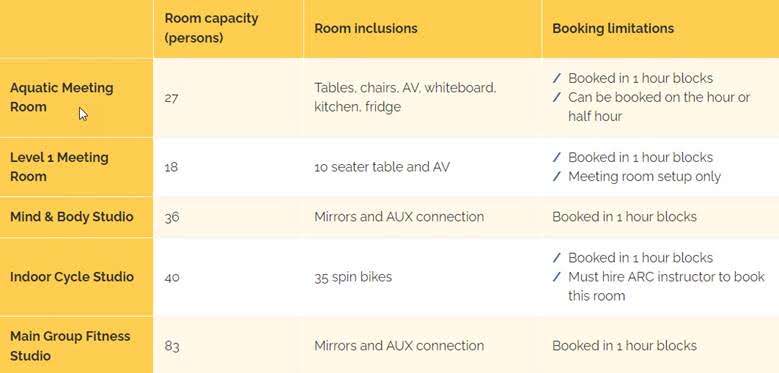Click the slash bullet beside 'Meeting room setup only'
This screenshot has height=373, width=779.
[x=557, y=176]
